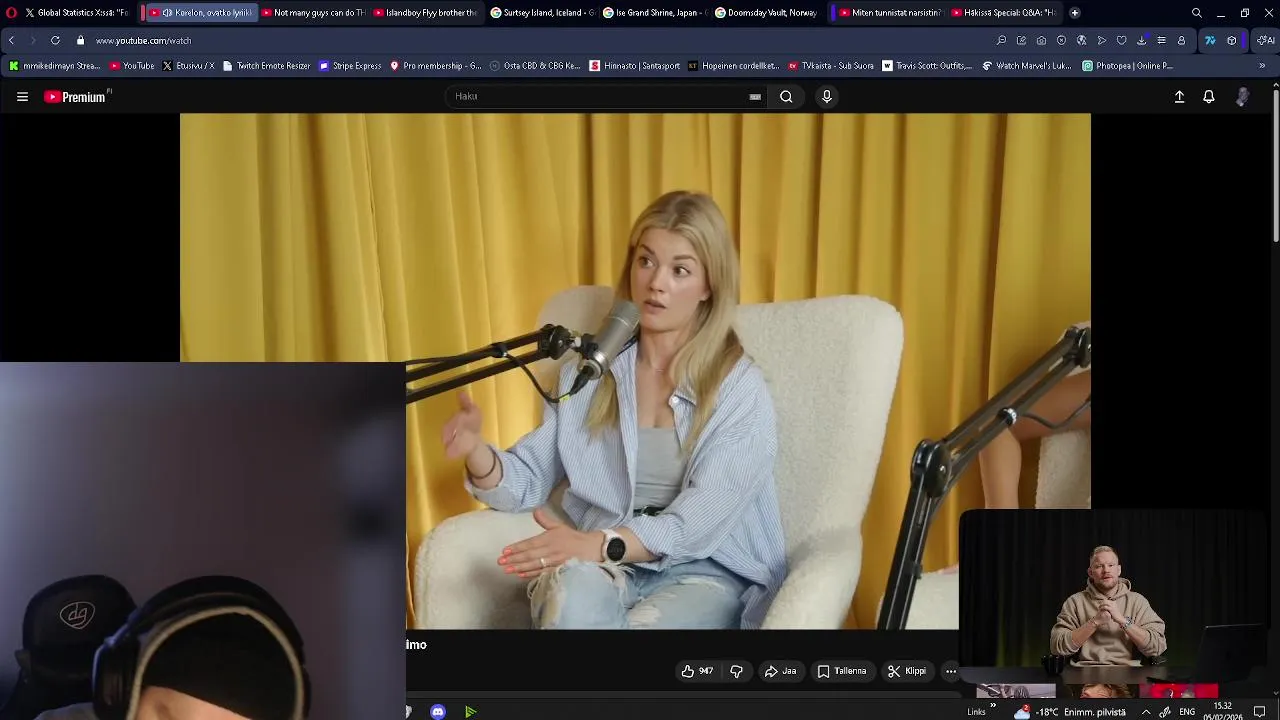
Task: Go back to the previous page
Action: coord(11,40)
